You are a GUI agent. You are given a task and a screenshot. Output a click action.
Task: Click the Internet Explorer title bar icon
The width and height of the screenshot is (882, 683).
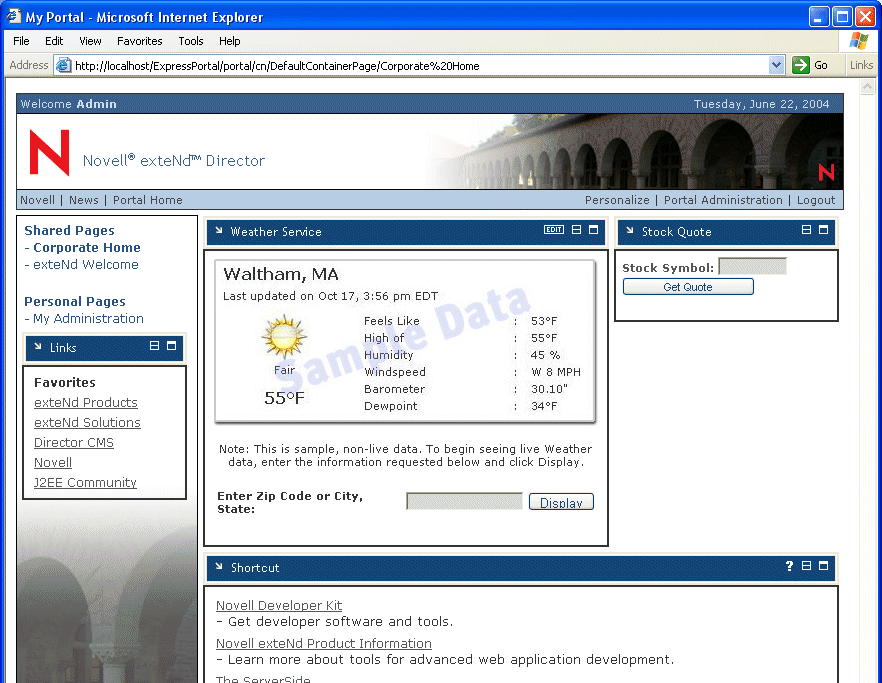pos(14,16)
